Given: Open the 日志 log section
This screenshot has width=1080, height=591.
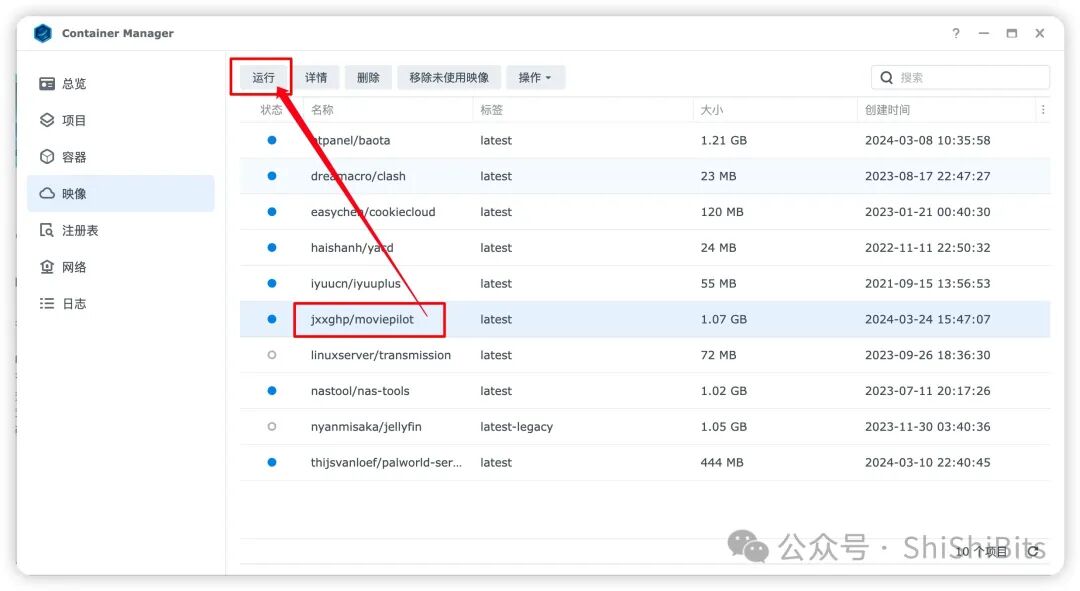Looking at the screenshot, I should pos(121,303).
